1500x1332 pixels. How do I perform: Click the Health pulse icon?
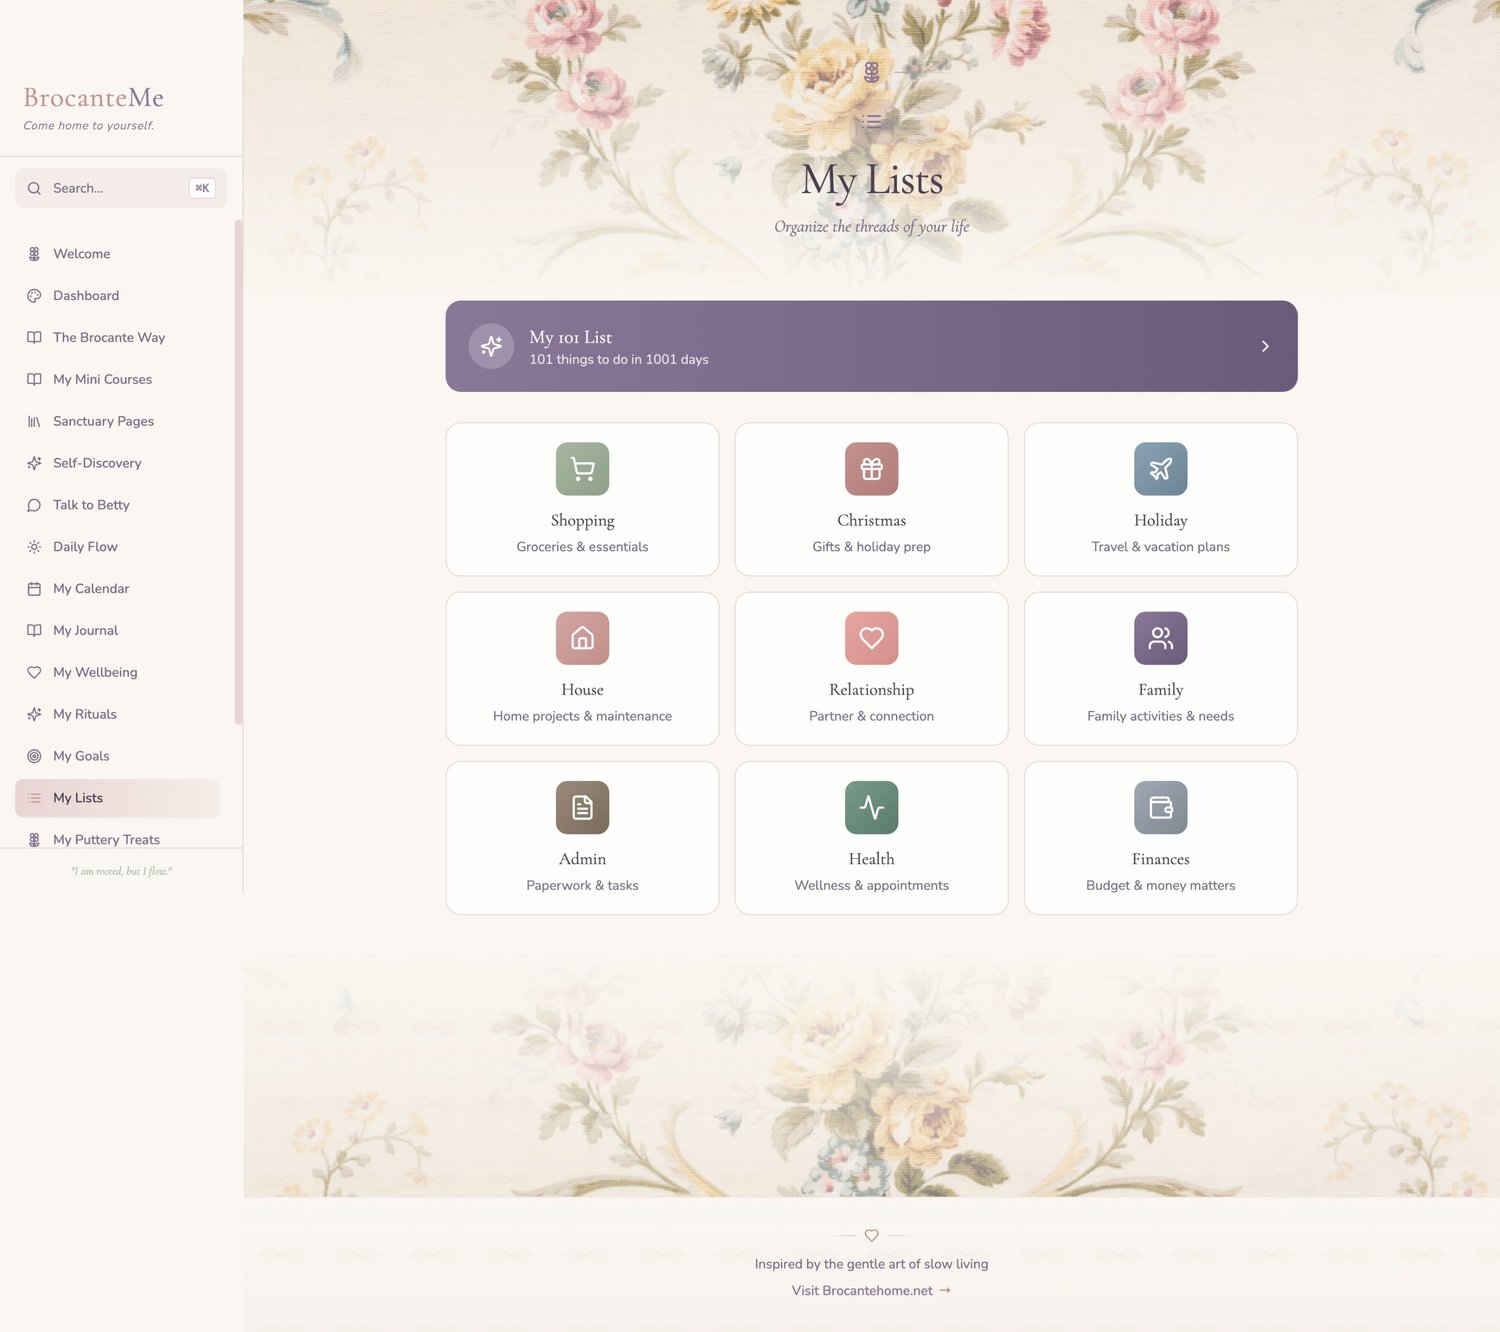tap(871, 807)
